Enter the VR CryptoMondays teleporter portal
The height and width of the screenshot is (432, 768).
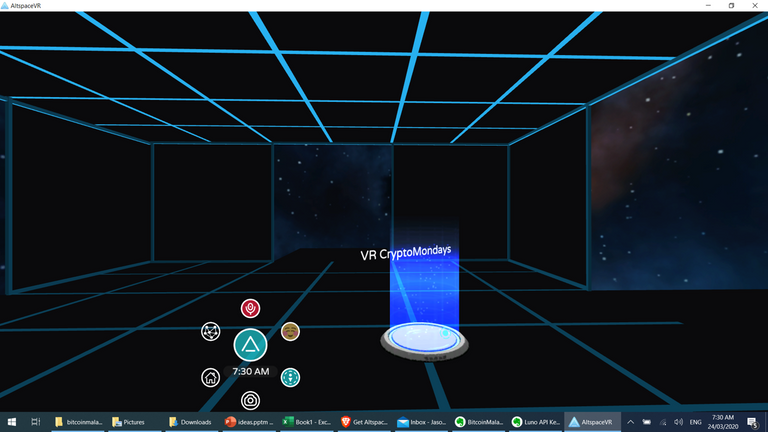424,339
